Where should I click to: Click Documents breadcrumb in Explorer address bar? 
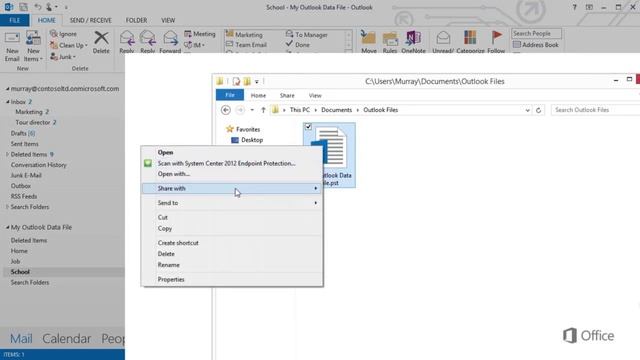tap(336, 110)
